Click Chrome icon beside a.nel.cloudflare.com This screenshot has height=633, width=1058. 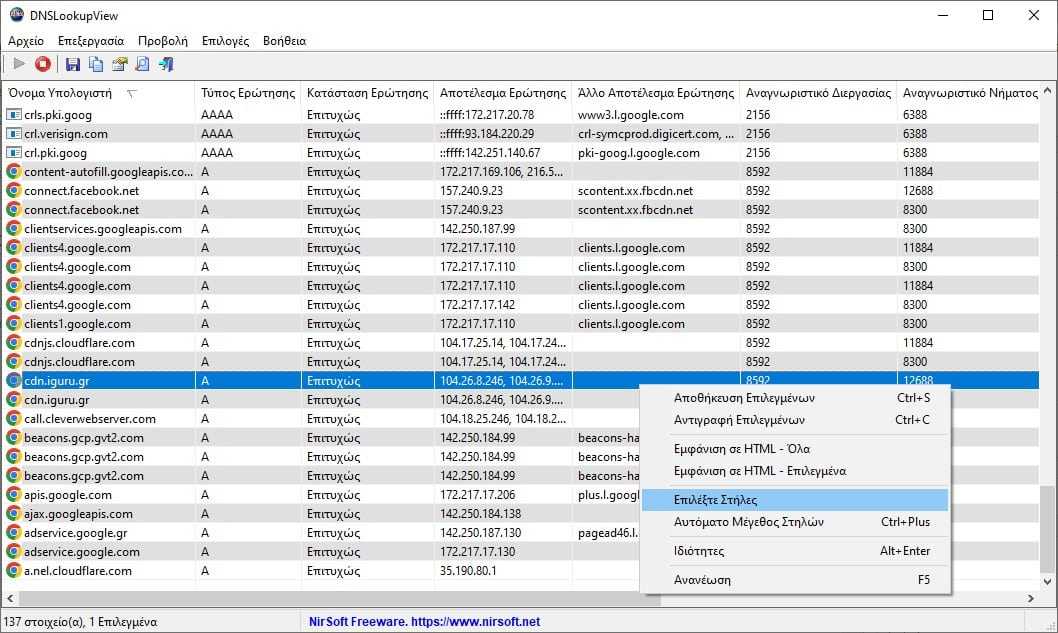click(13, 571)
